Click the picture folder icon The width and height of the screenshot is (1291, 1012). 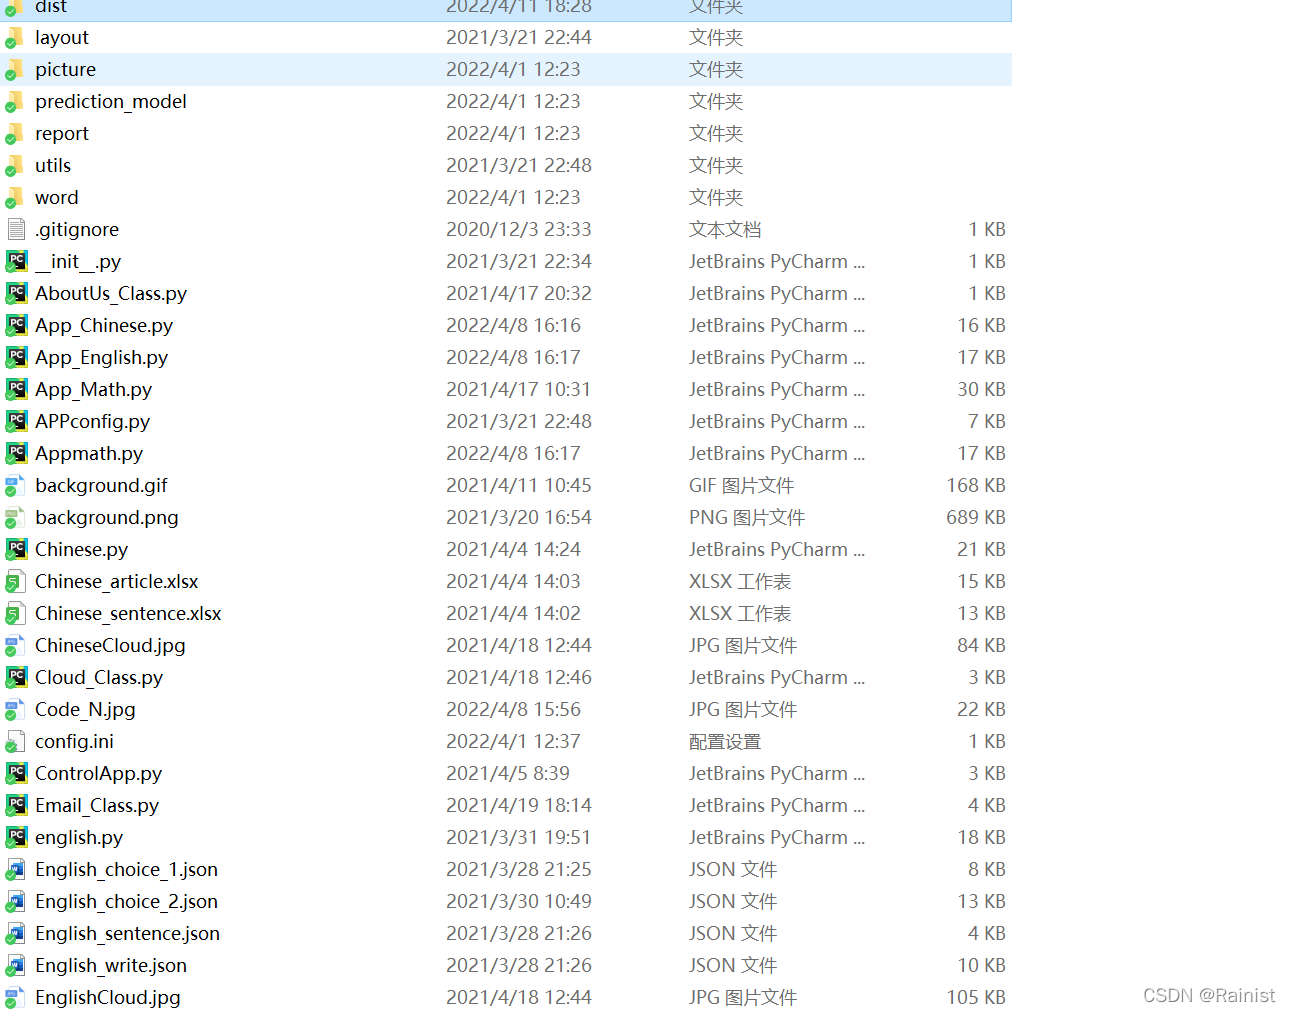(x=15, y=70)
